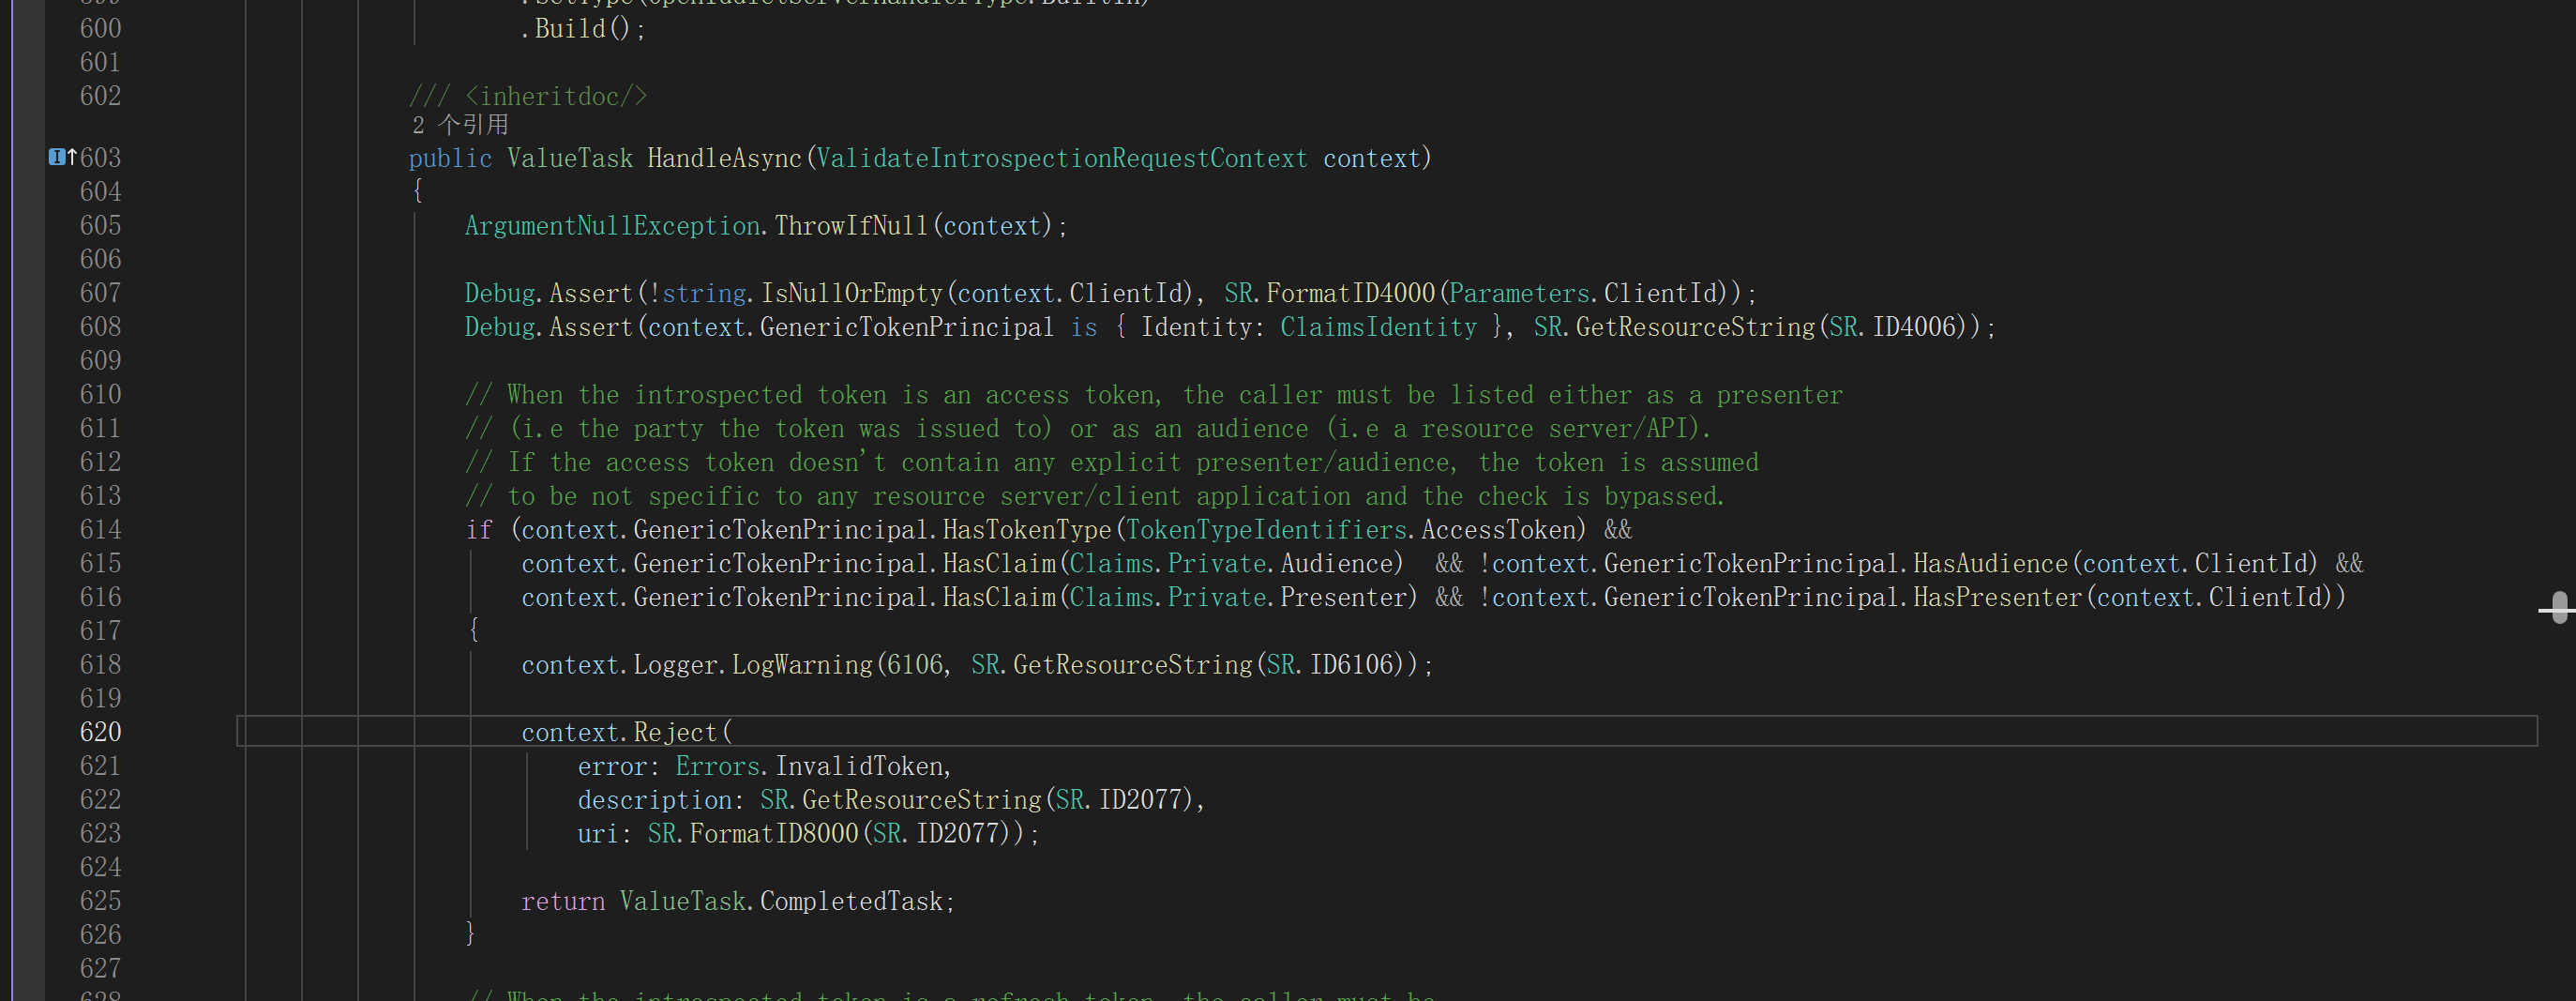Click ThrowIfNull on line 605
The height and width of the screenshot is (1001, 2576).
tap(850, 226)
